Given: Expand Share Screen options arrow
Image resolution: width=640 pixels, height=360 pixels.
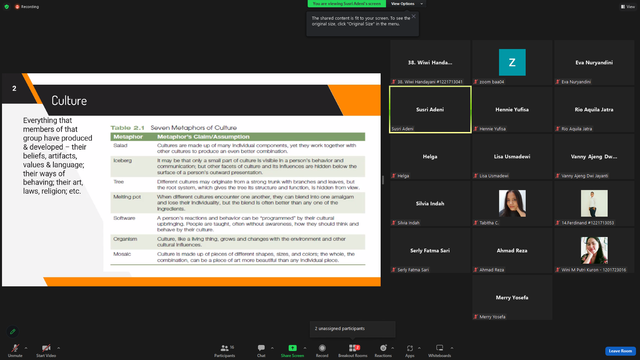Looking at the screenshot, I should coord(305,348).
